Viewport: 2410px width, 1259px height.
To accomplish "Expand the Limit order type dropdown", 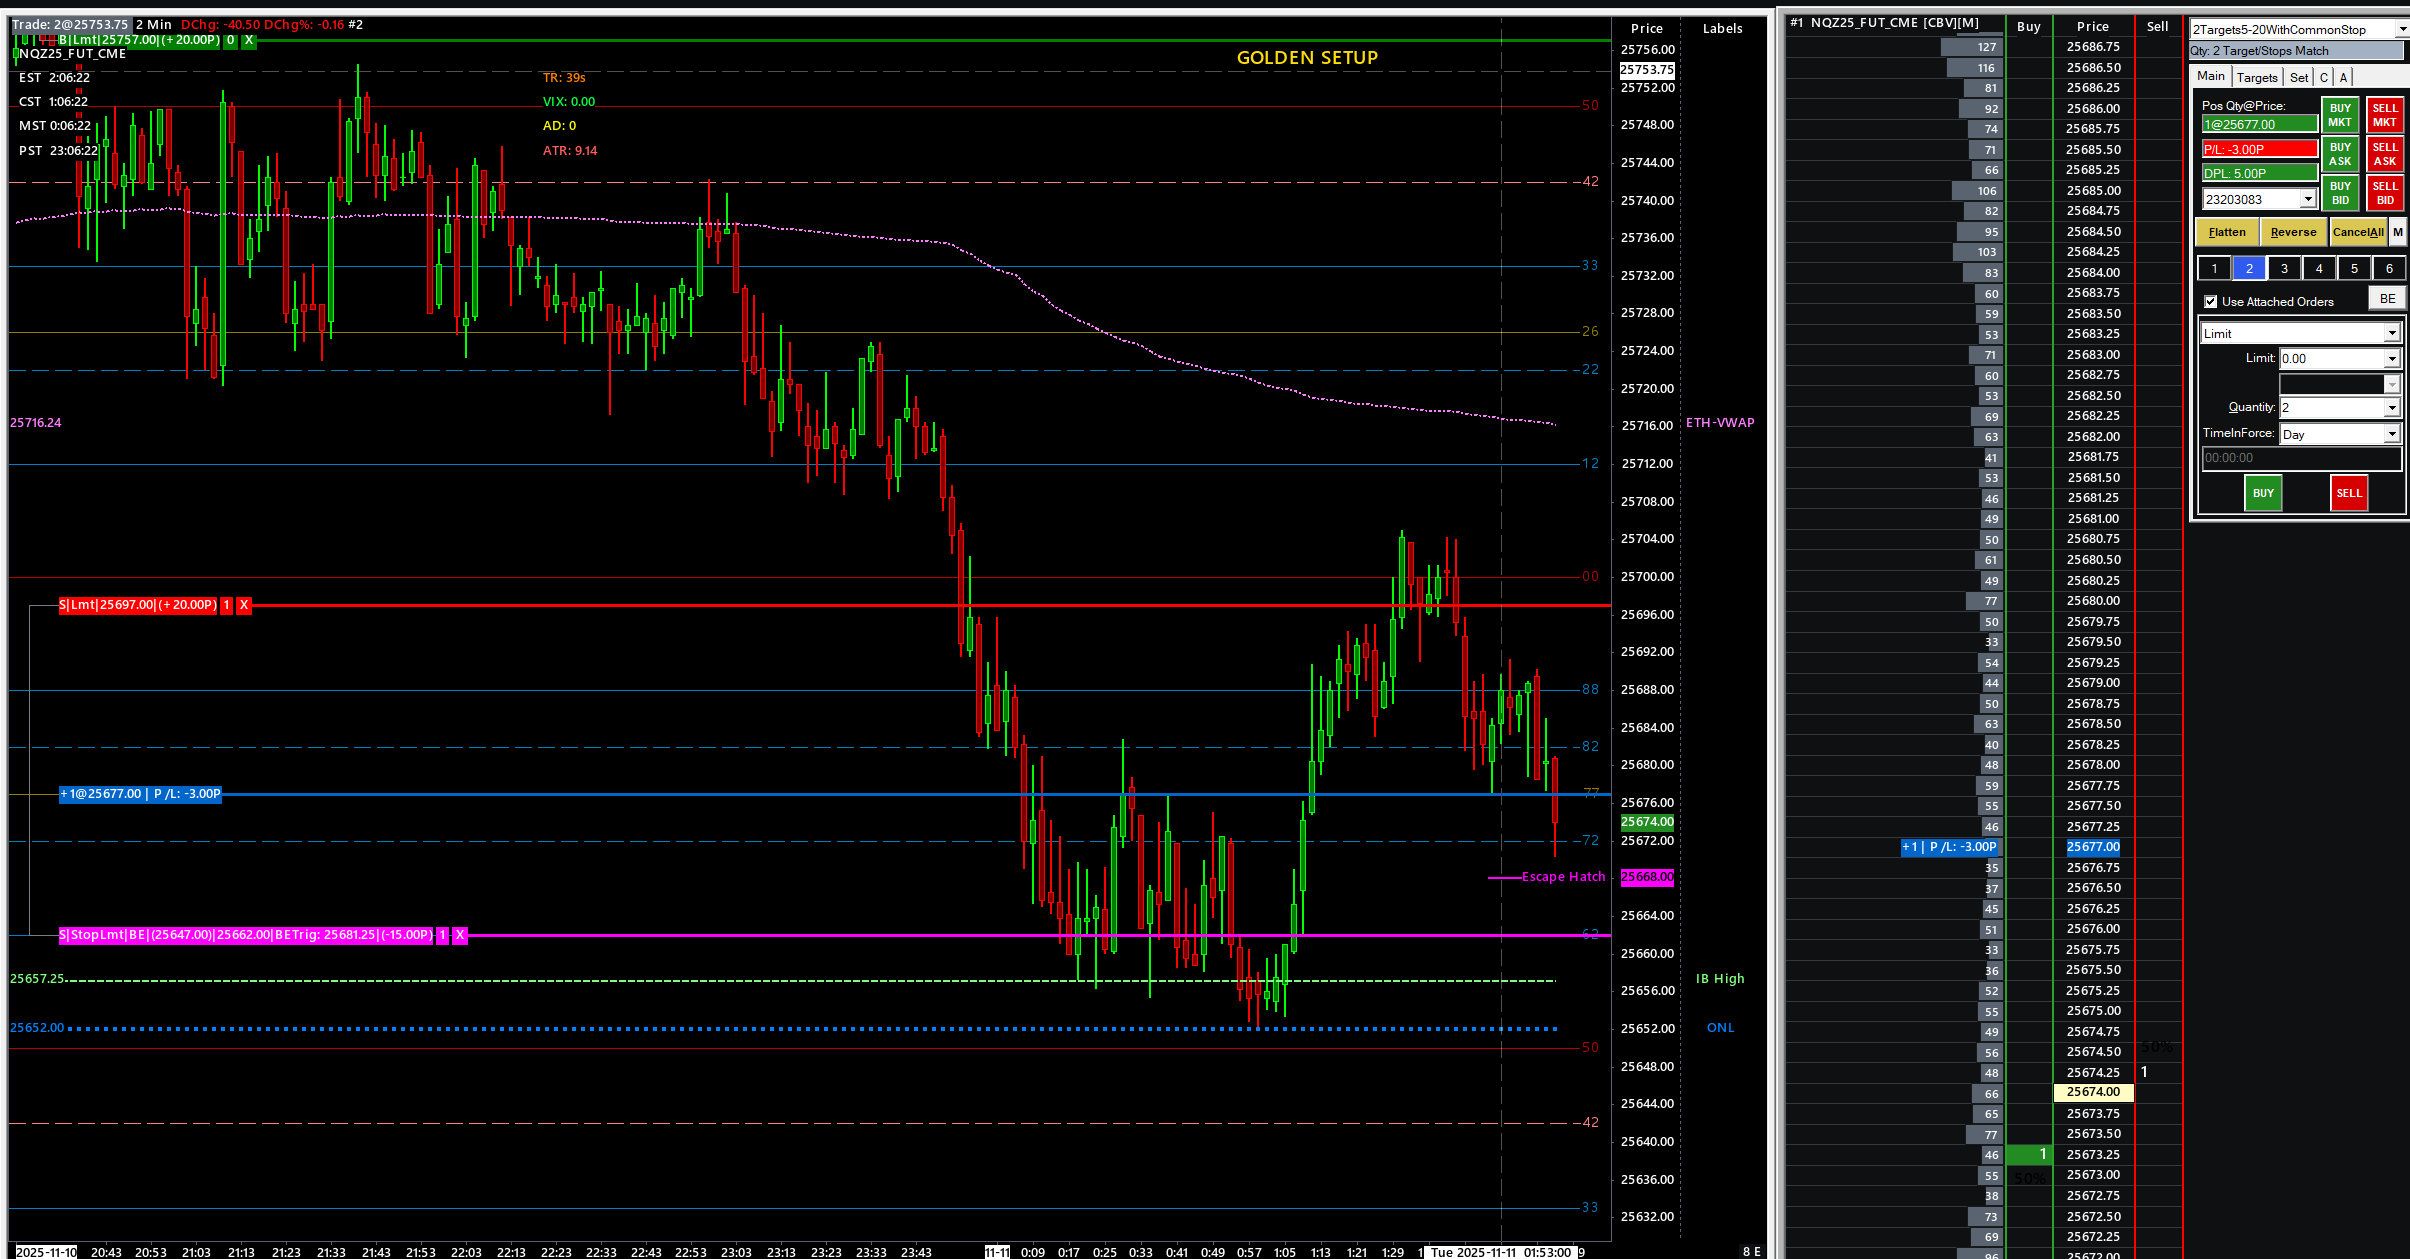I will click(2391, 334).
